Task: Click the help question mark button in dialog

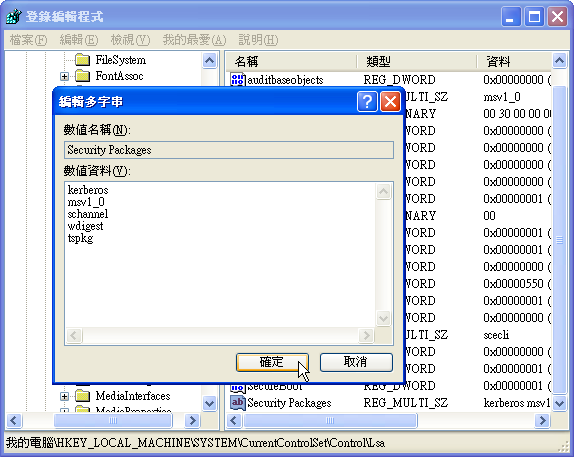Action: pos(367,101)
